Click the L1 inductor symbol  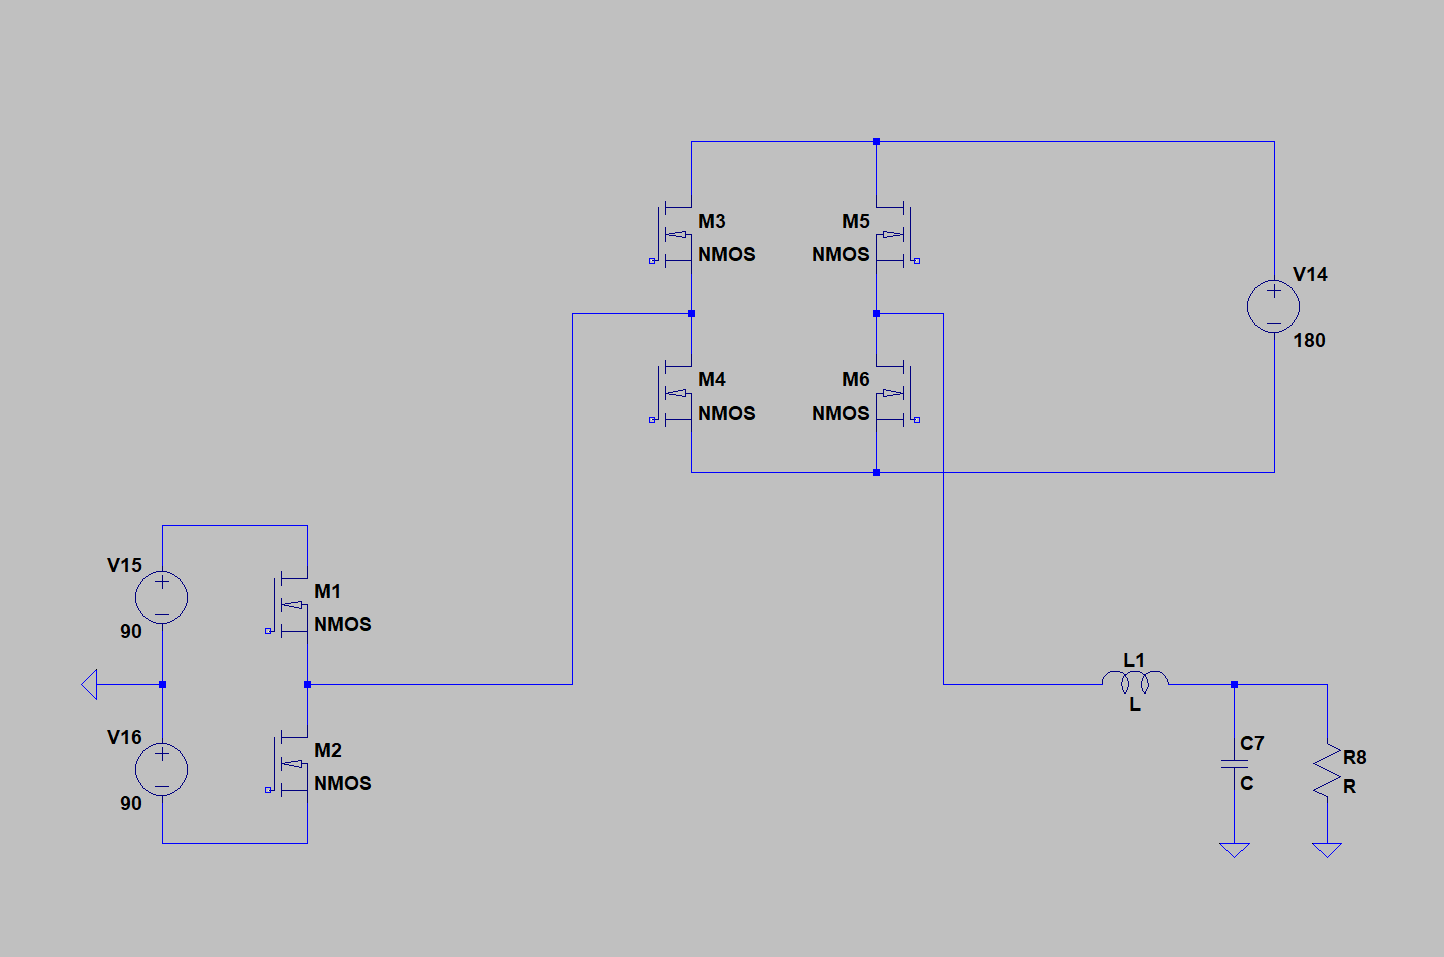pos(1135,682)
